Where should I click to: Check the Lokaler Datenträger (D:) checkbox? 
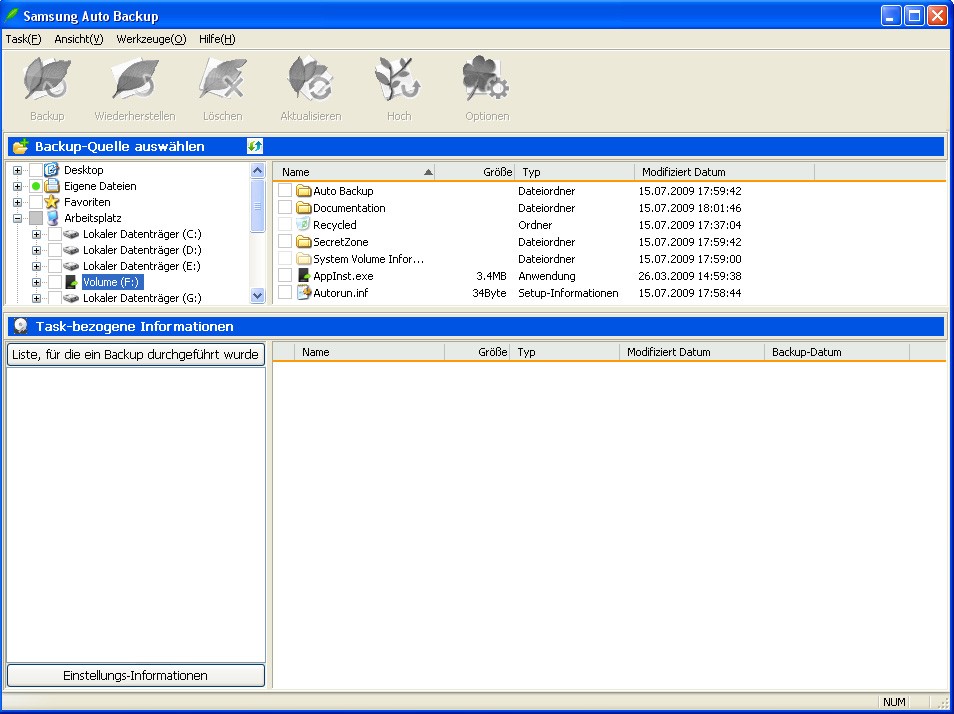pyautogui.click(x=55, y=250)
